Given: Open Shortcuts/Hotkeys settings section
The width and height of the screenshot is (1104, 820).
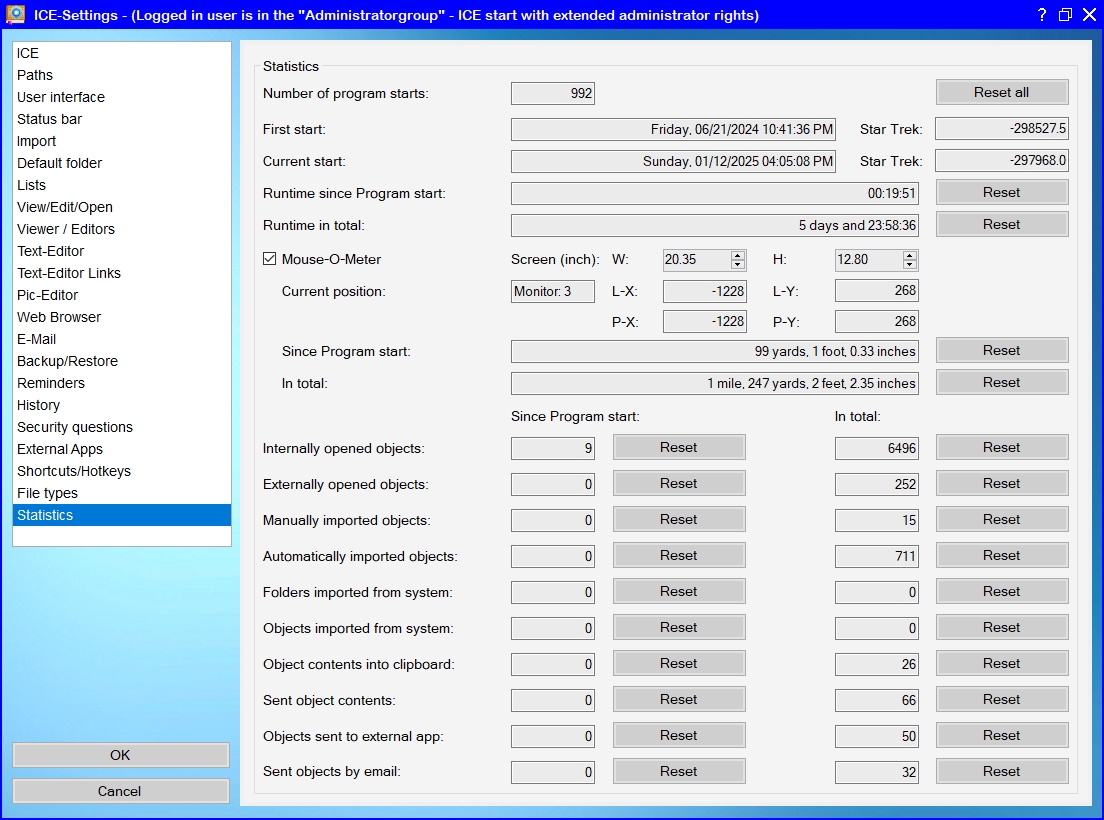Looking at the screenshot, I should (74, 471).
